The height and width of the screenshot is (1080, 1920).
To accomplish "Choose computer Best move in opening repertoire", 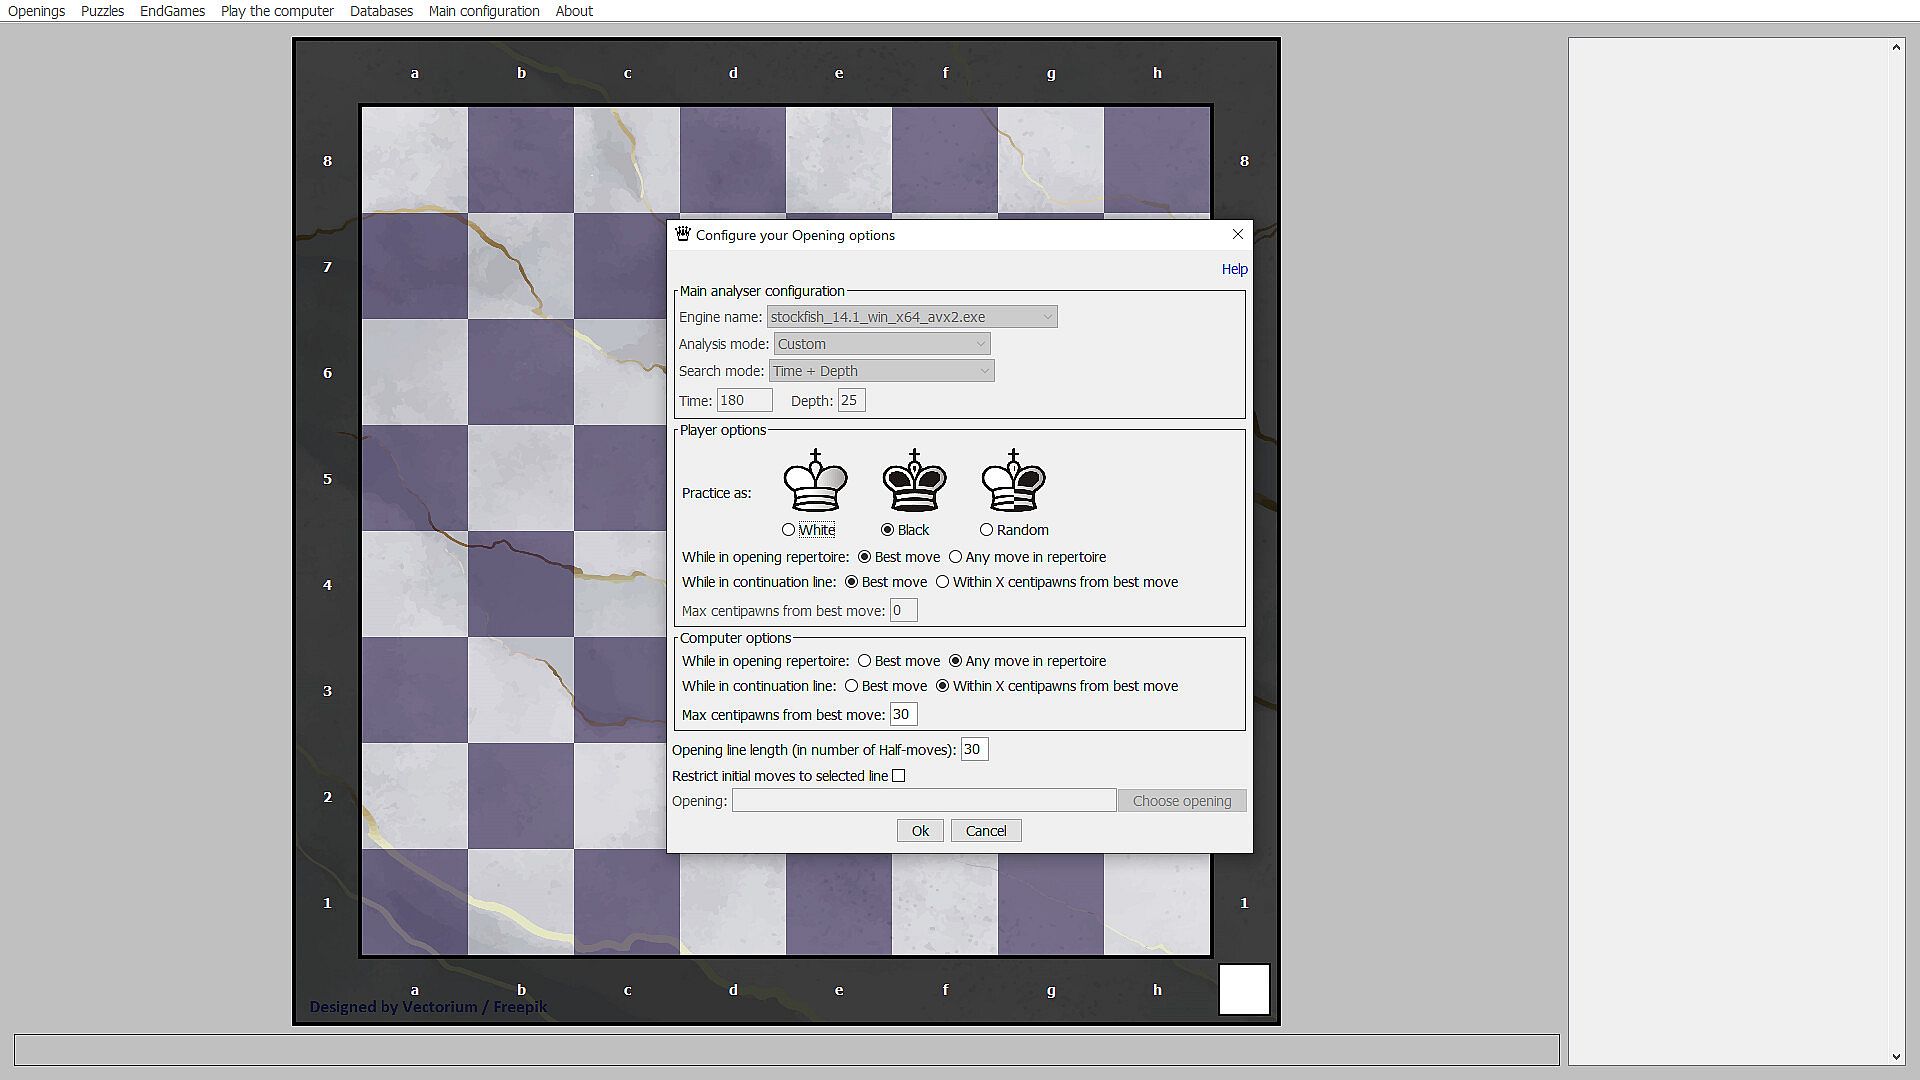I will pos(865,661).
